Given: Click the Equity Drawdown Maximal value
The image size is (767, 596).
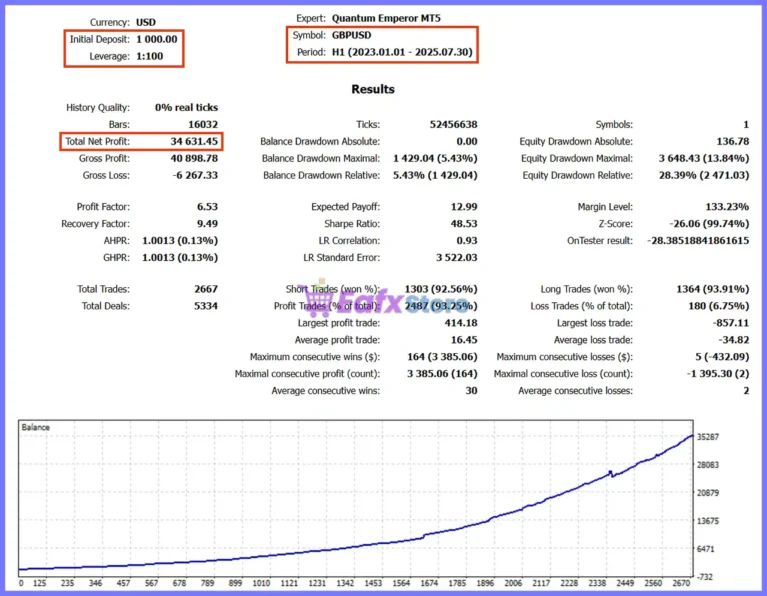Looking at the screenshot, I should coord(703,159).
